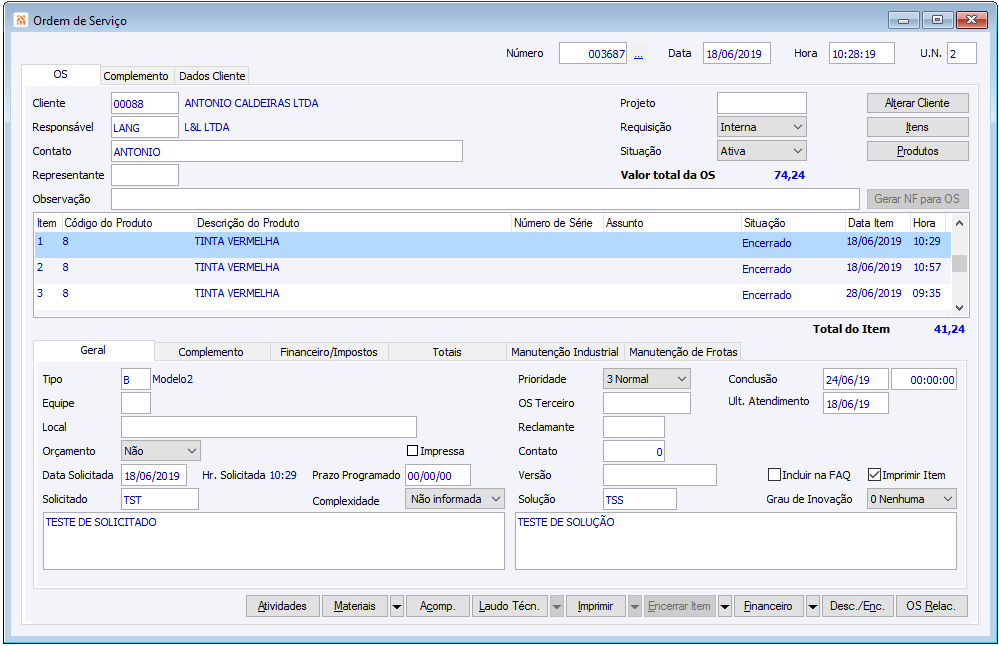The width and height of the screenshot is (999, 646).
Task: Open the Financeiro/Impostos tab
Action: (x=328, y=352)
